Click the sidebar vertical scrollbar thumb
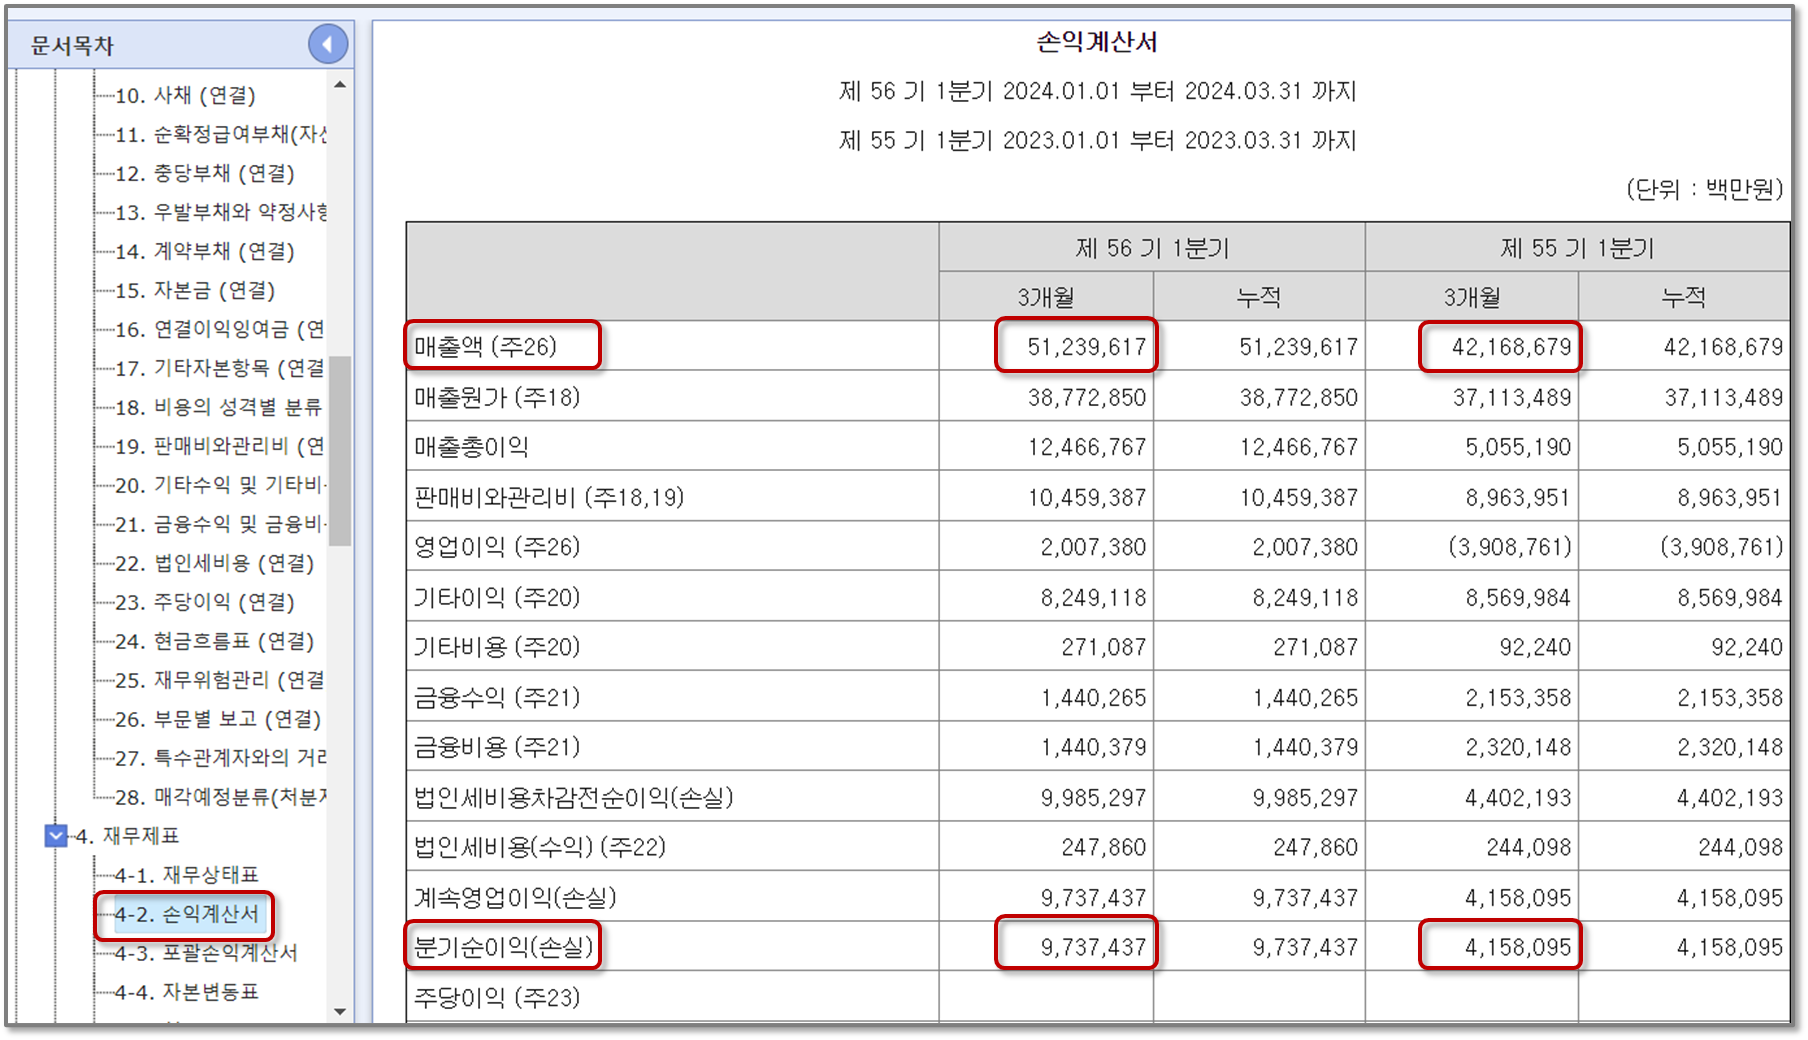1808x1040 pixels. pyautogui.click(x=340, y=450)
